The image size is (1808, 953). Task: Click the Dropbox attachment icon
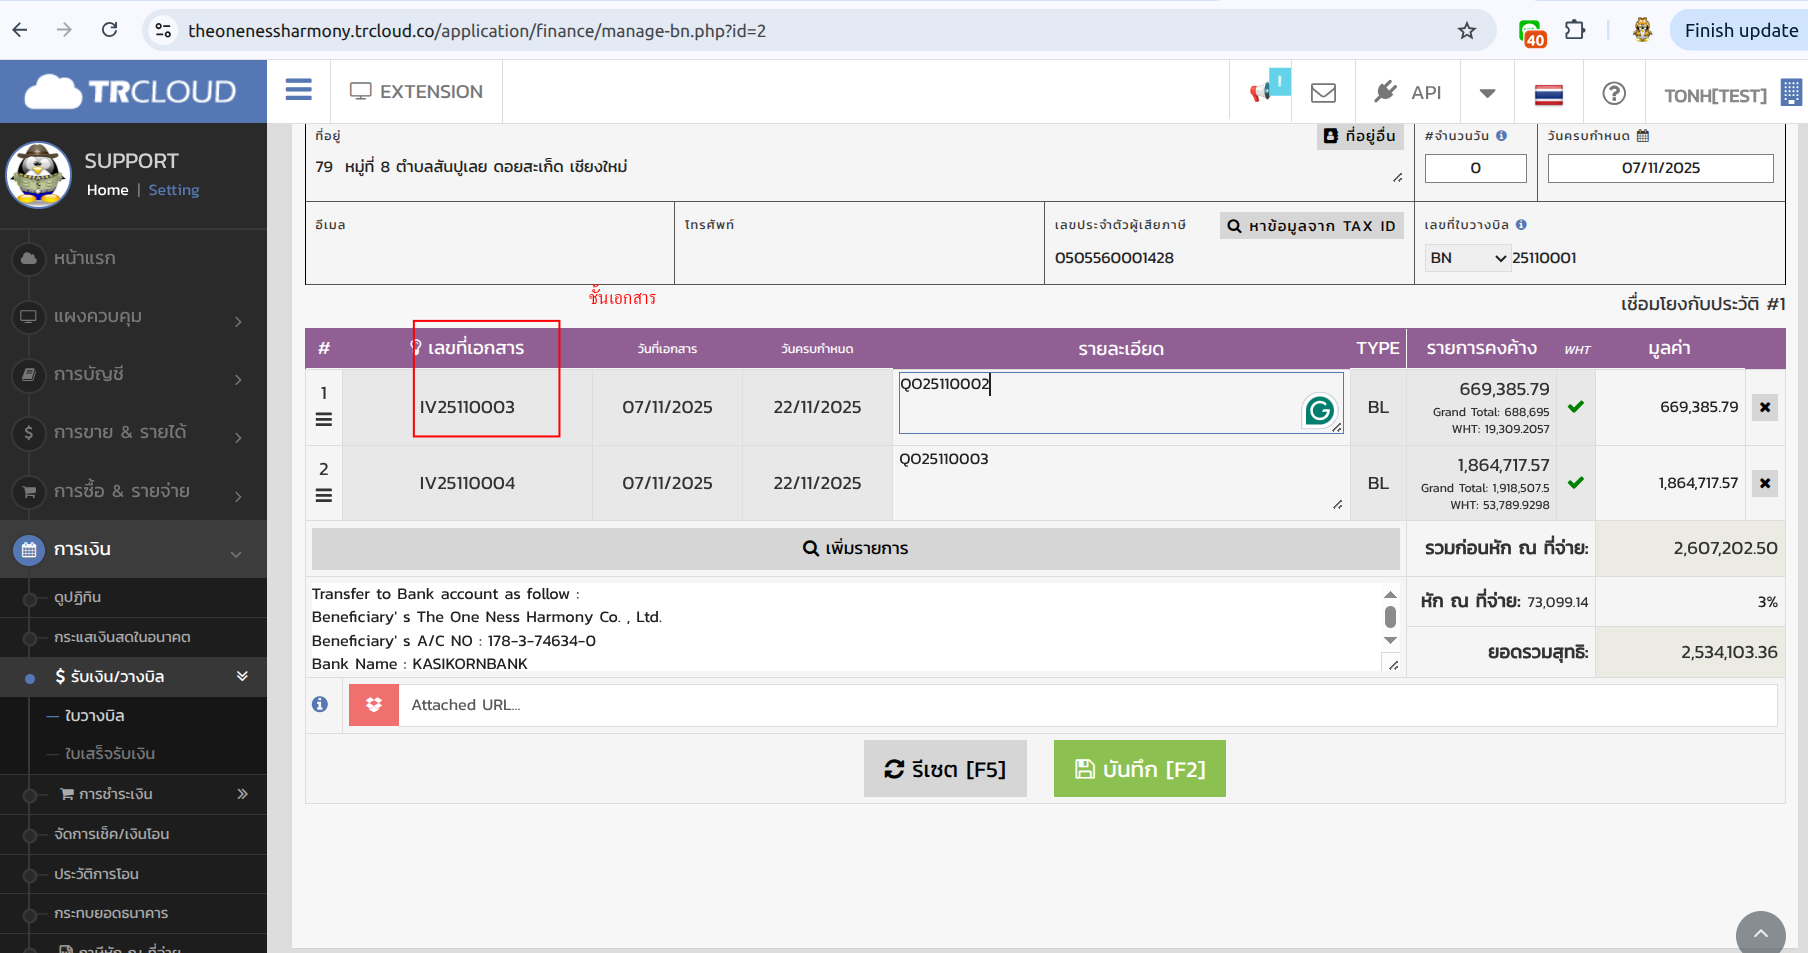point(374,705)
